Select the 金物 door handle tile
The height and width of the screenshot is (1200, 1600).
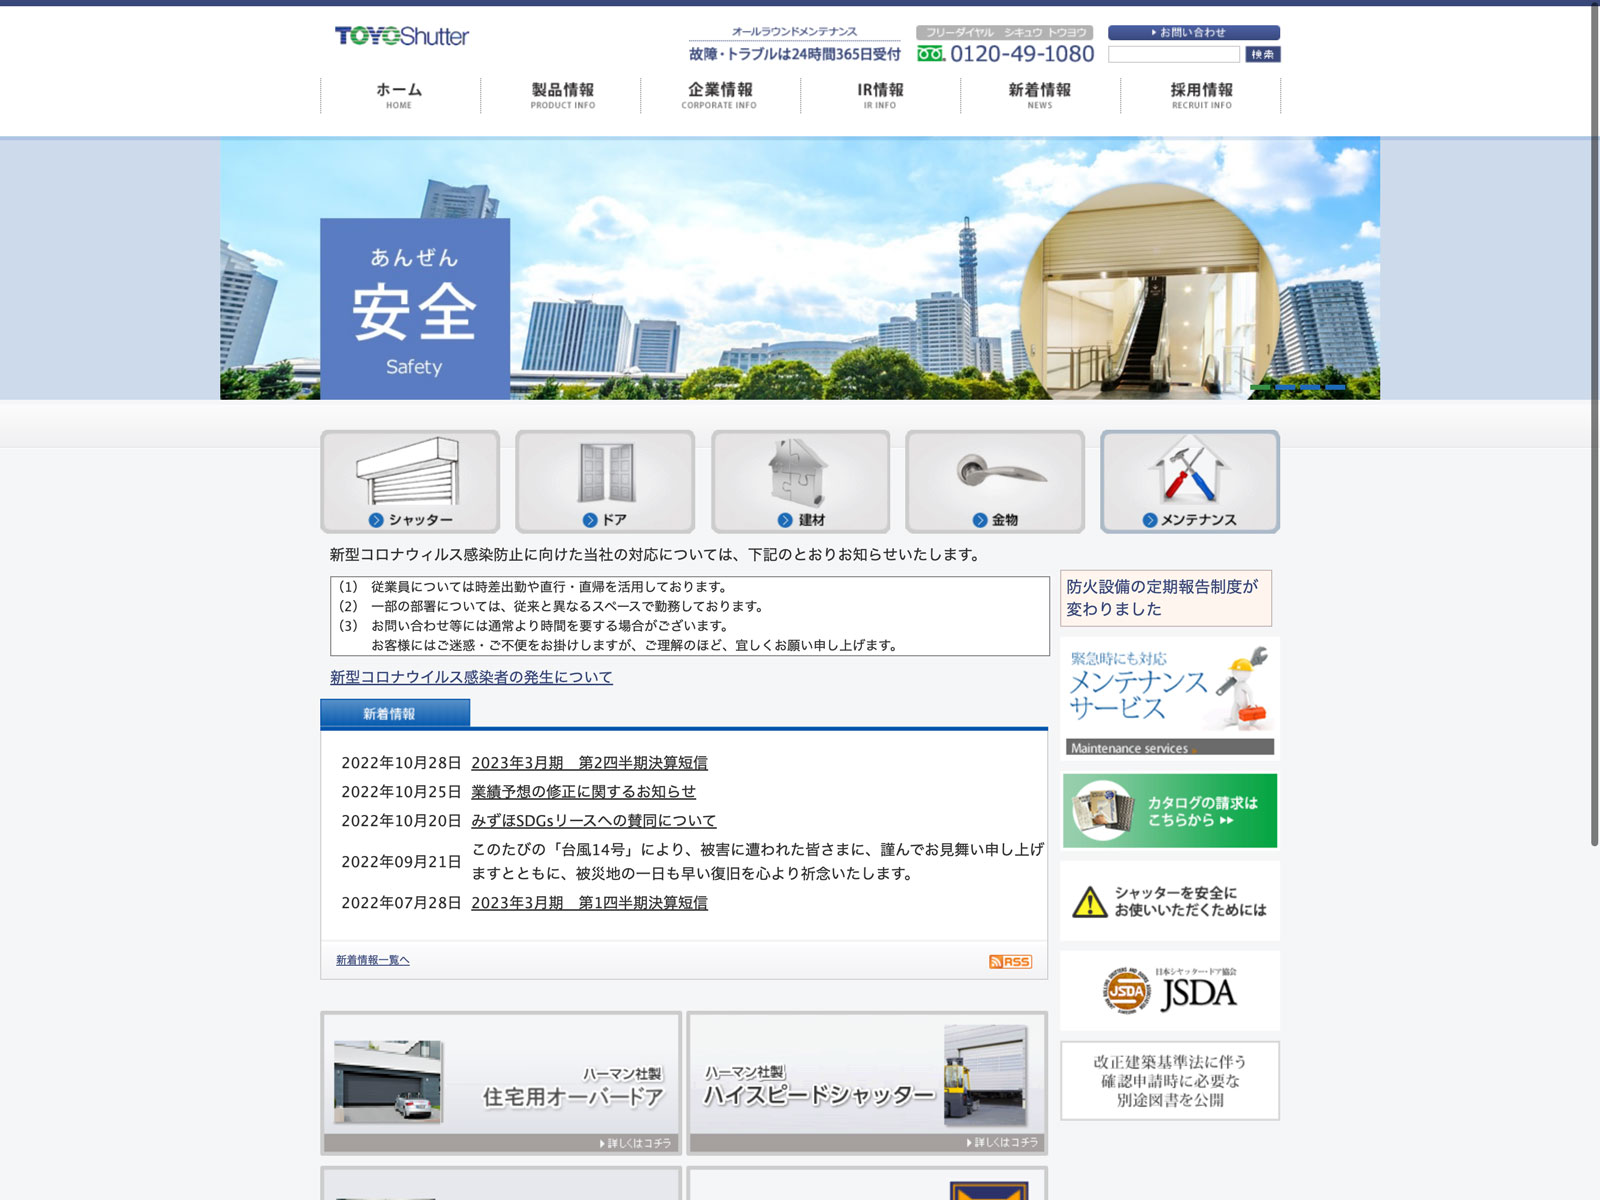(x=995, y=482)
